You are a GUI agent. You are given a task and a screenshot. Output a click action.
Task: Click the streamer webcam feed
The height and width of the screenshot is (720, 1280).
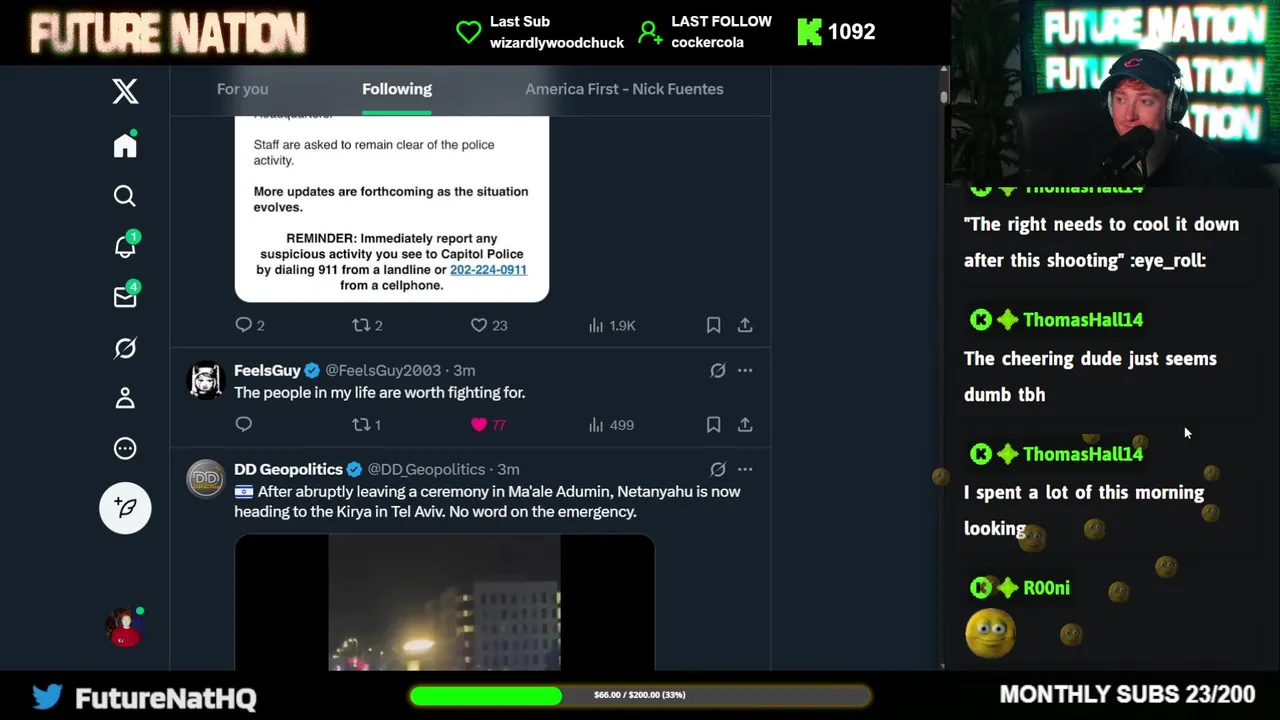pos(1115,92)
